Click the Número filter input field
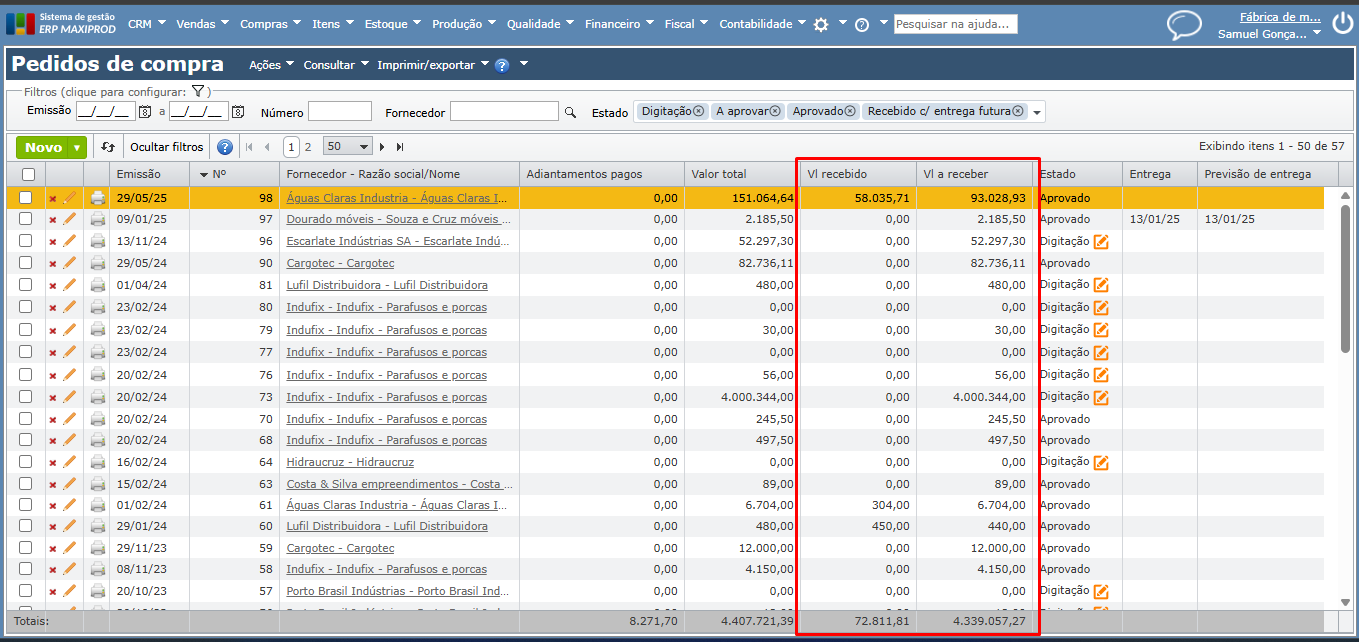 pyautogui.click(x=339, y=112)
